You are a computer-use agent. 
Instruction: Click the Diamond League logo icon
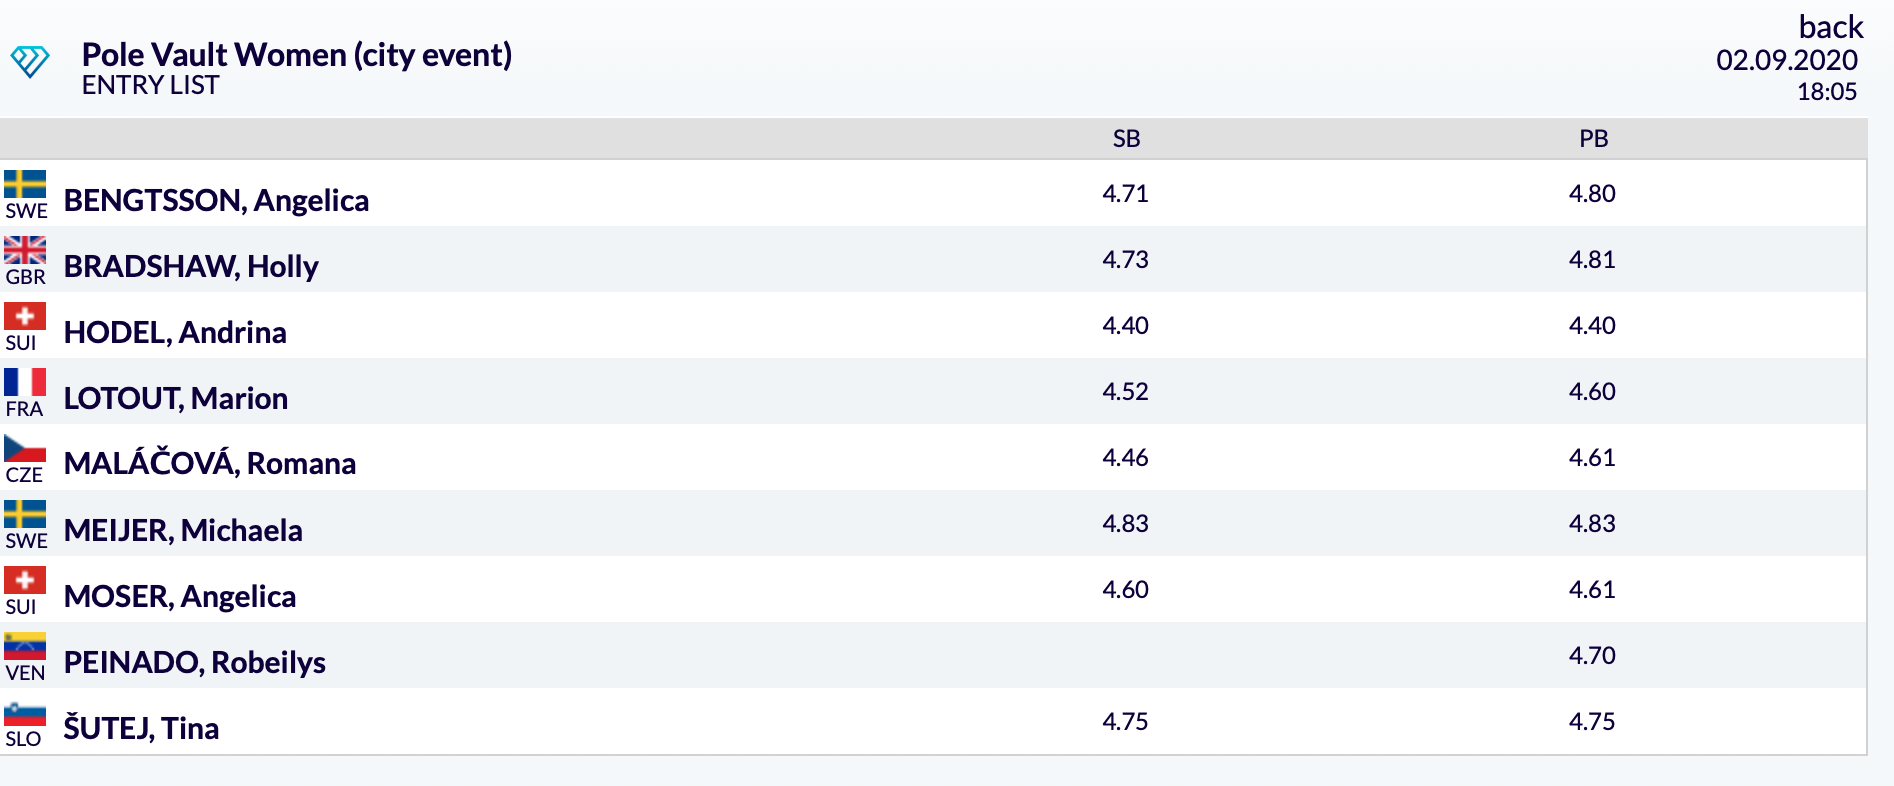pyautogui.click(x=29, y=62)
